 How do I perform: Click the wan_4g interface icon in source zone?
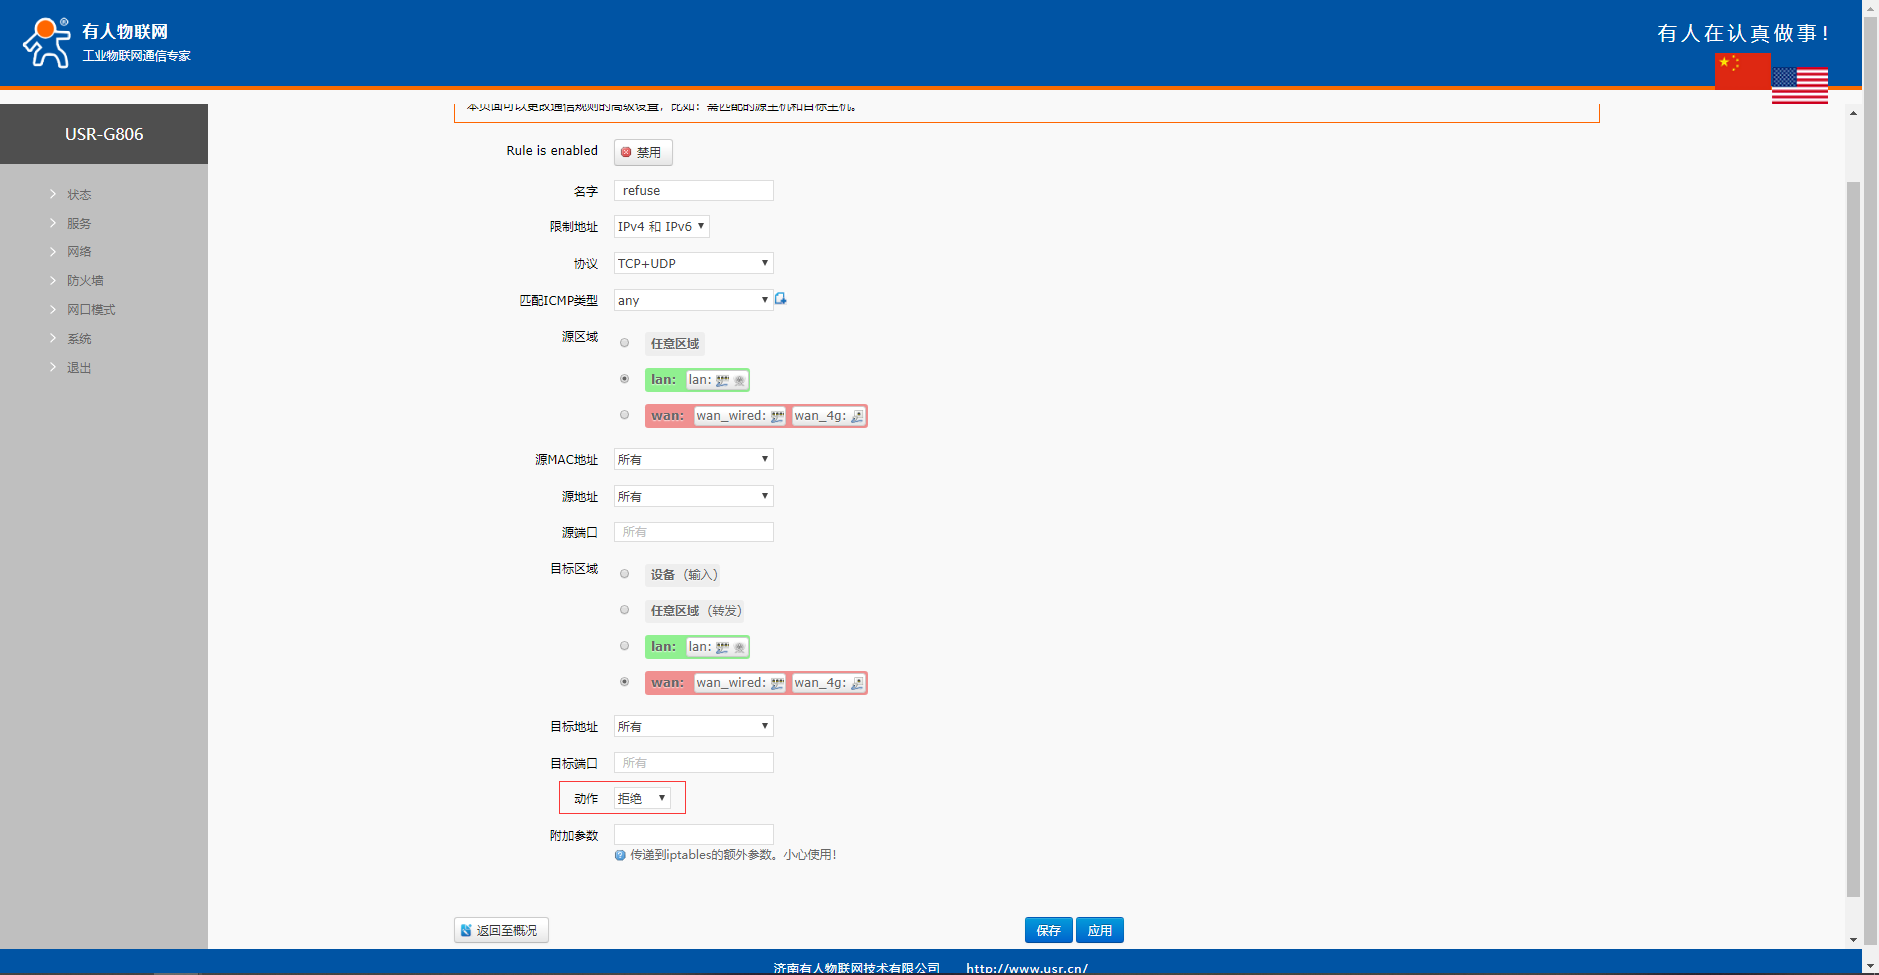(857, 416)
